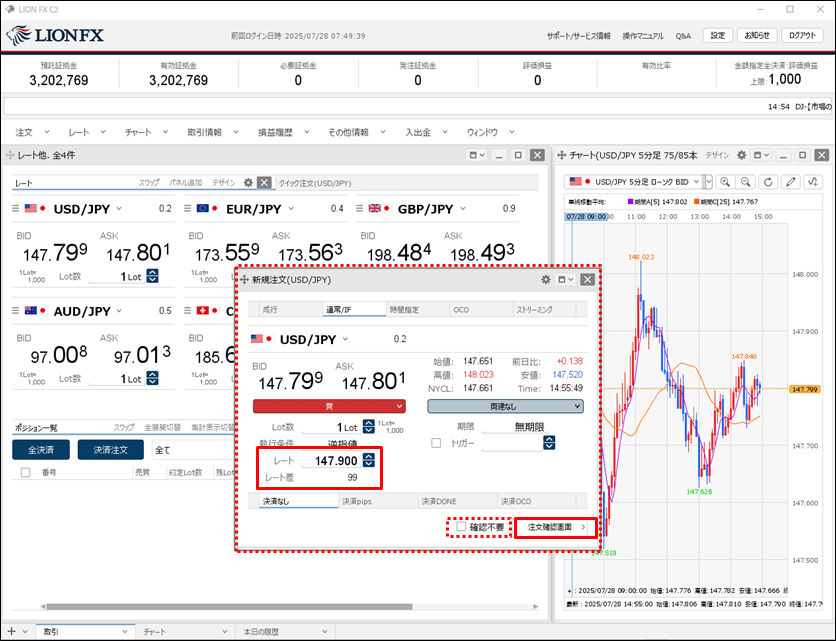Image resolution: width=836 pixels, height=641 pixels.
Task: Zoom in on the USD/JPY chart
Action: coord(725,182)
